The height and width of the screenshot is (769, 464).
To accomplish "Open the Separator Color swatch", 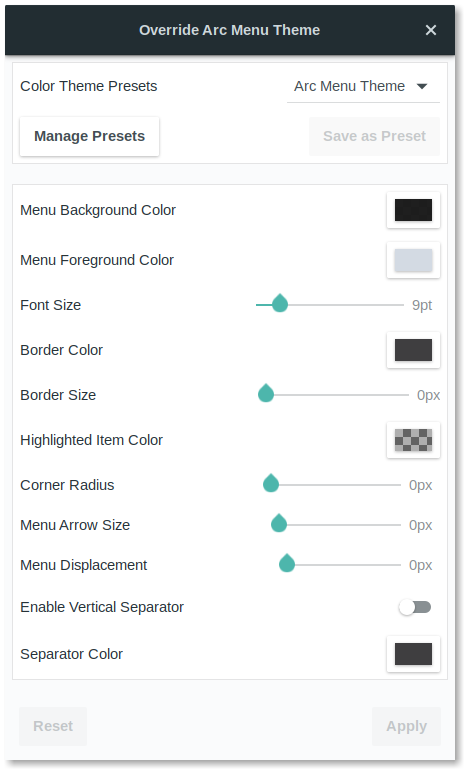I will tap(413, 654).
